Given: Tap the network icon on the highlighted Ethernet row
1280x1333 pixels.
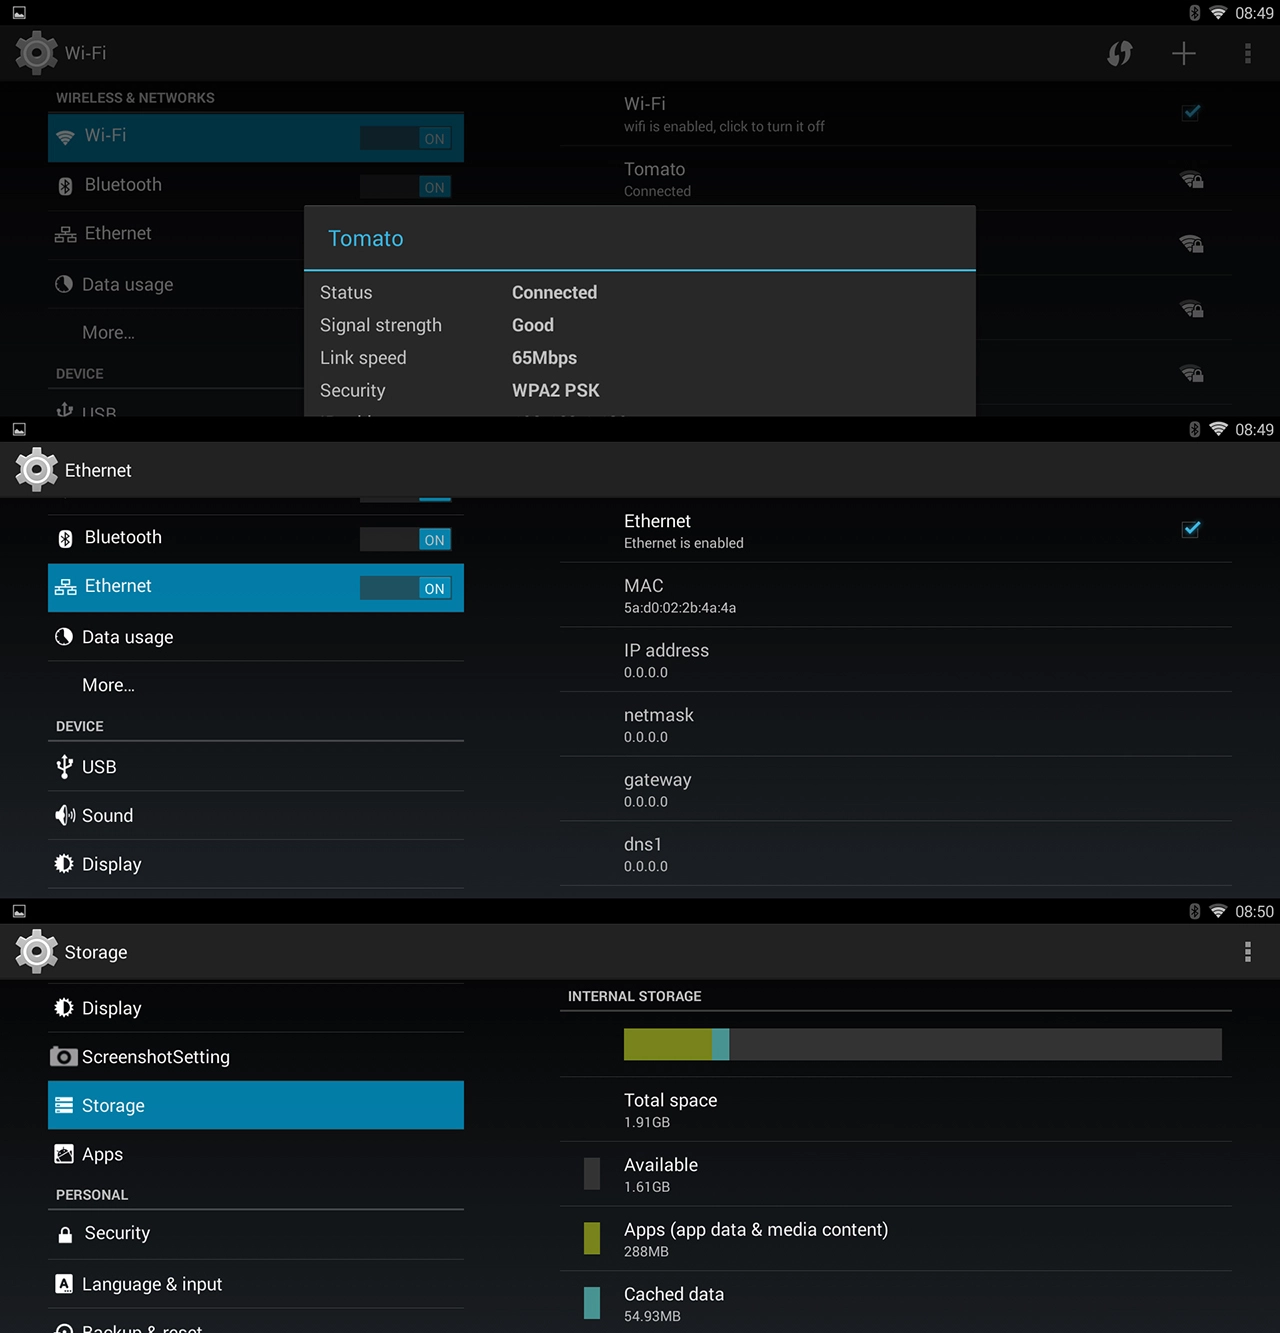Looking at the screenshot, I should (65, 587).
